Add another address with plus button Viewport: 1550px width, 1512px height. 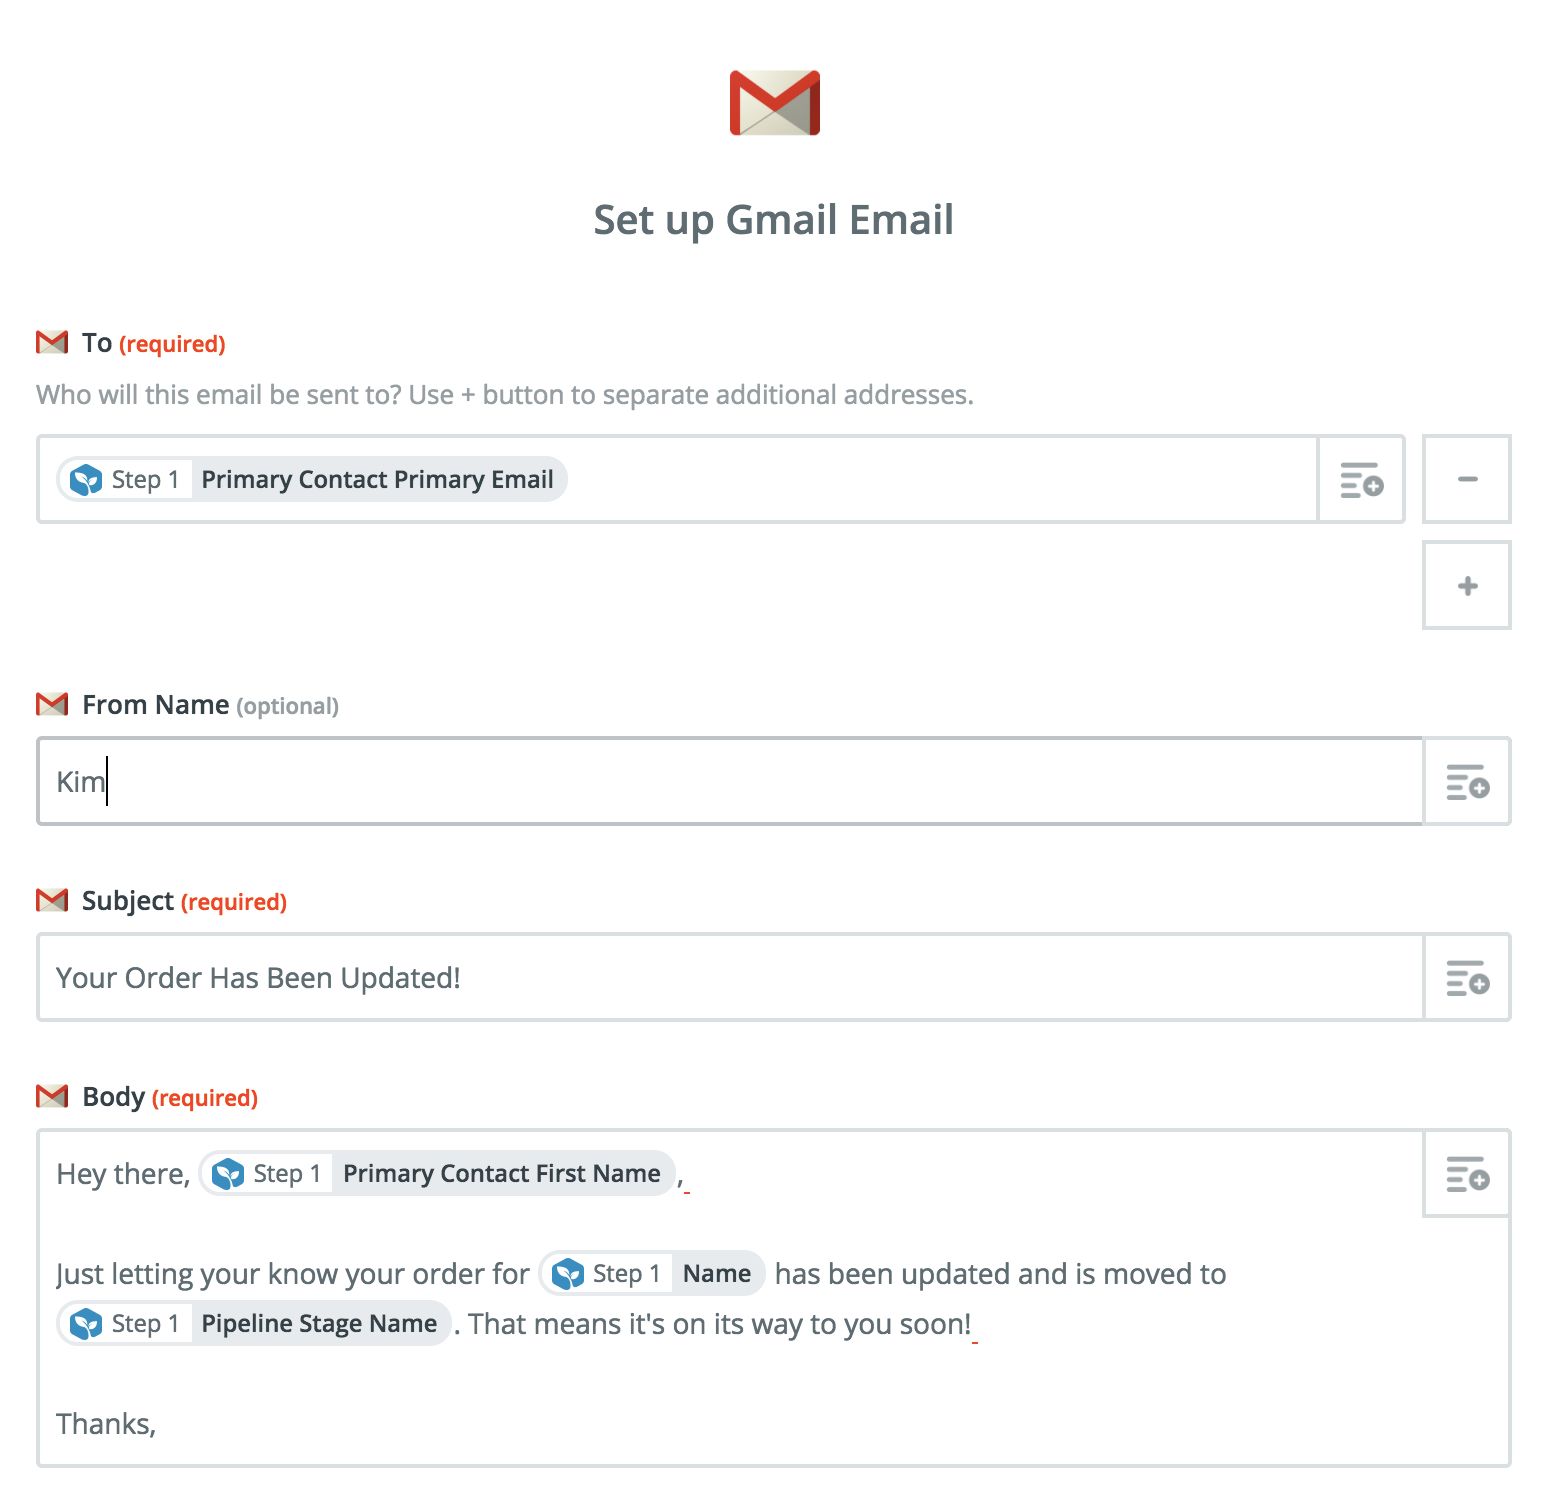(x=1467, y=586)
